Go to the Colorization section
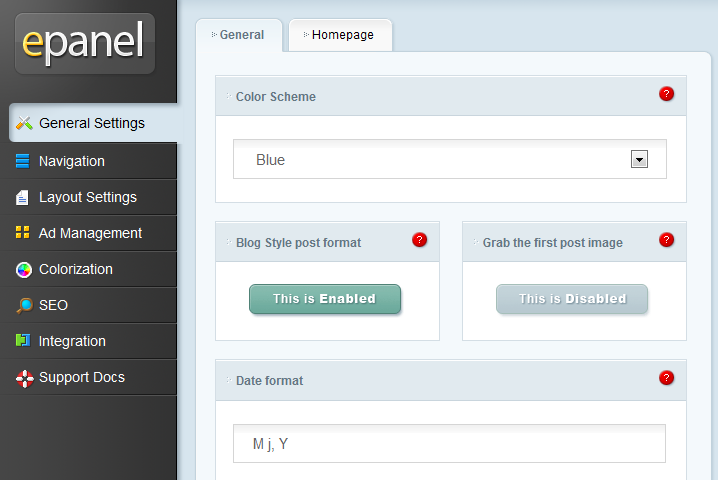 88,269
